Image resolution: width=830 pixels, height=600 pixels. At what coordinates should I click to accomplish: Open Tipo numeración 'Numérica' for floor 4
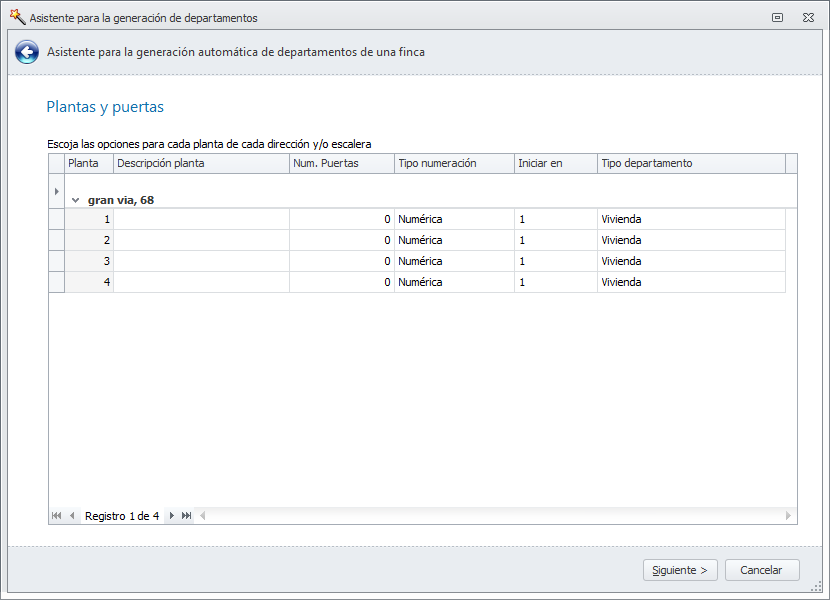click(x=454, y=282)
